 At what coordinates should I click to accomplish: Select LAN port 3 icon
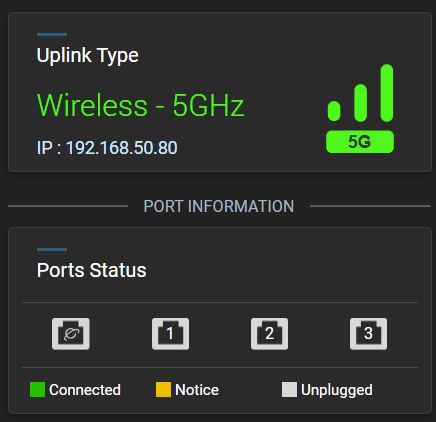pos(368,334)
